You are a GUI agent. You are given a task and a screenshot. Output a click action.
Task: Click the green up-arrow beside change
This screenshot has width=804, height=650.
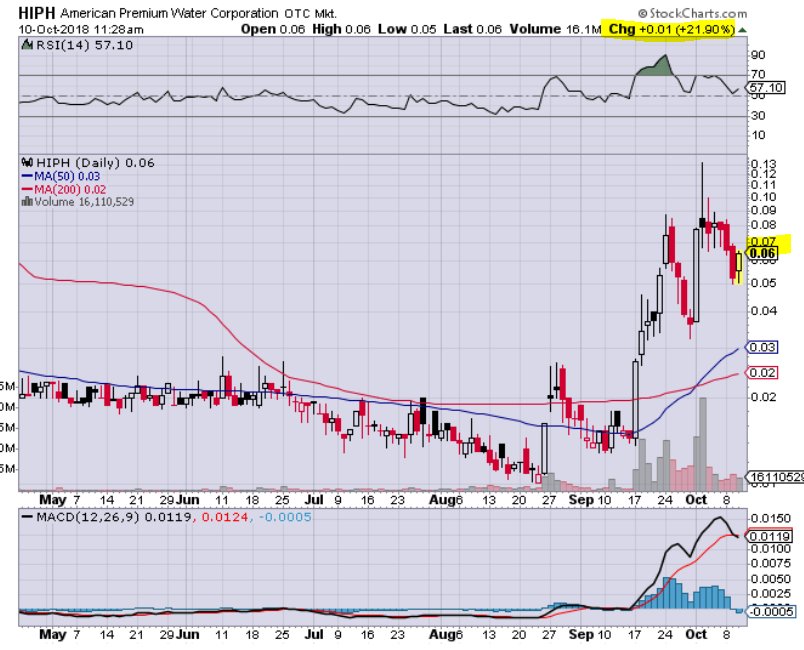click(x=742, y=30)
